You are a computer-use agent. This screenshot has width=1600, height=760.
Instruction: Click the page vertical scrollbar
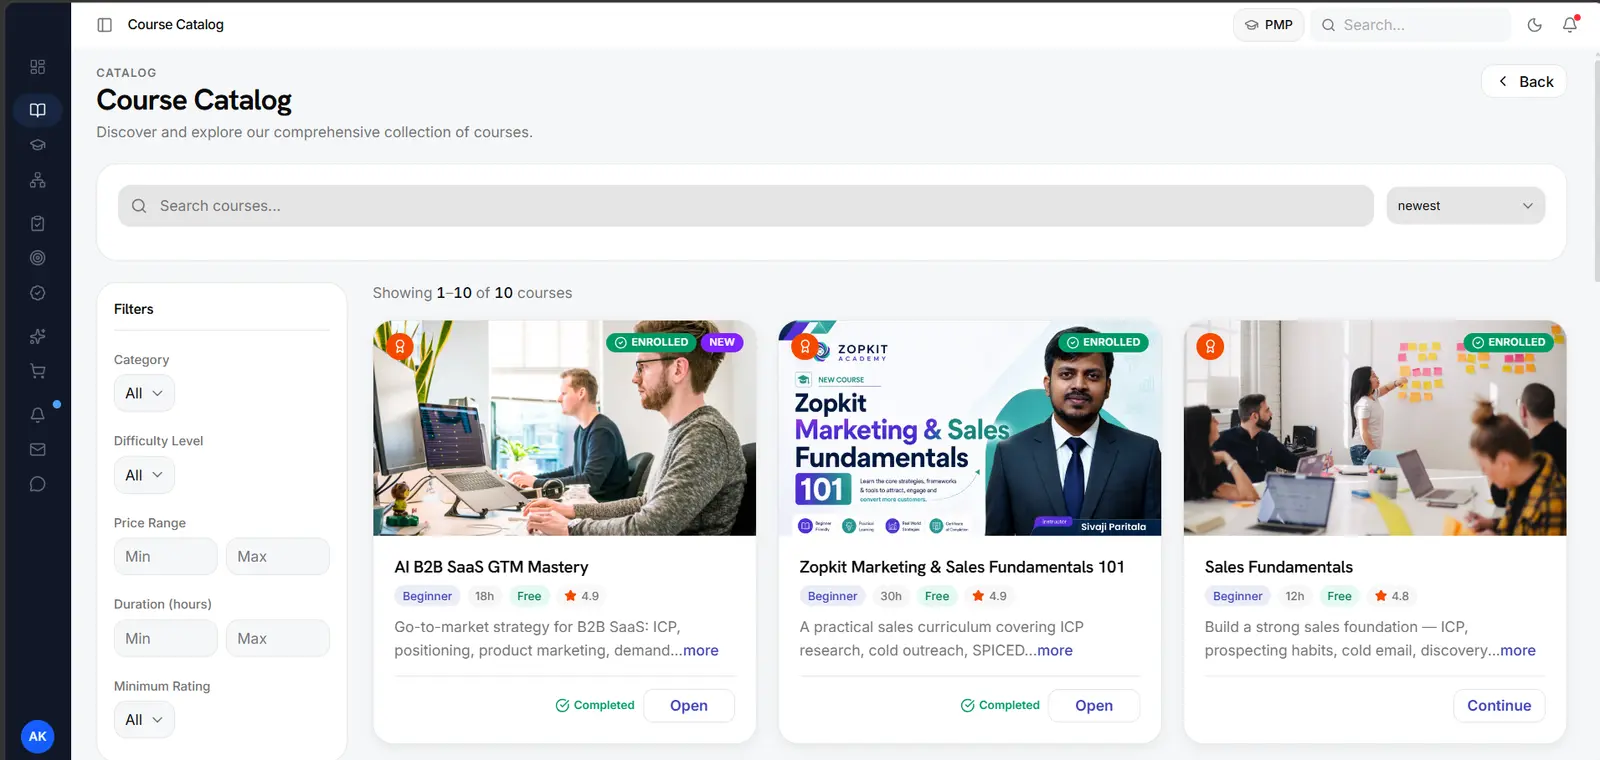click(1596, 170)
